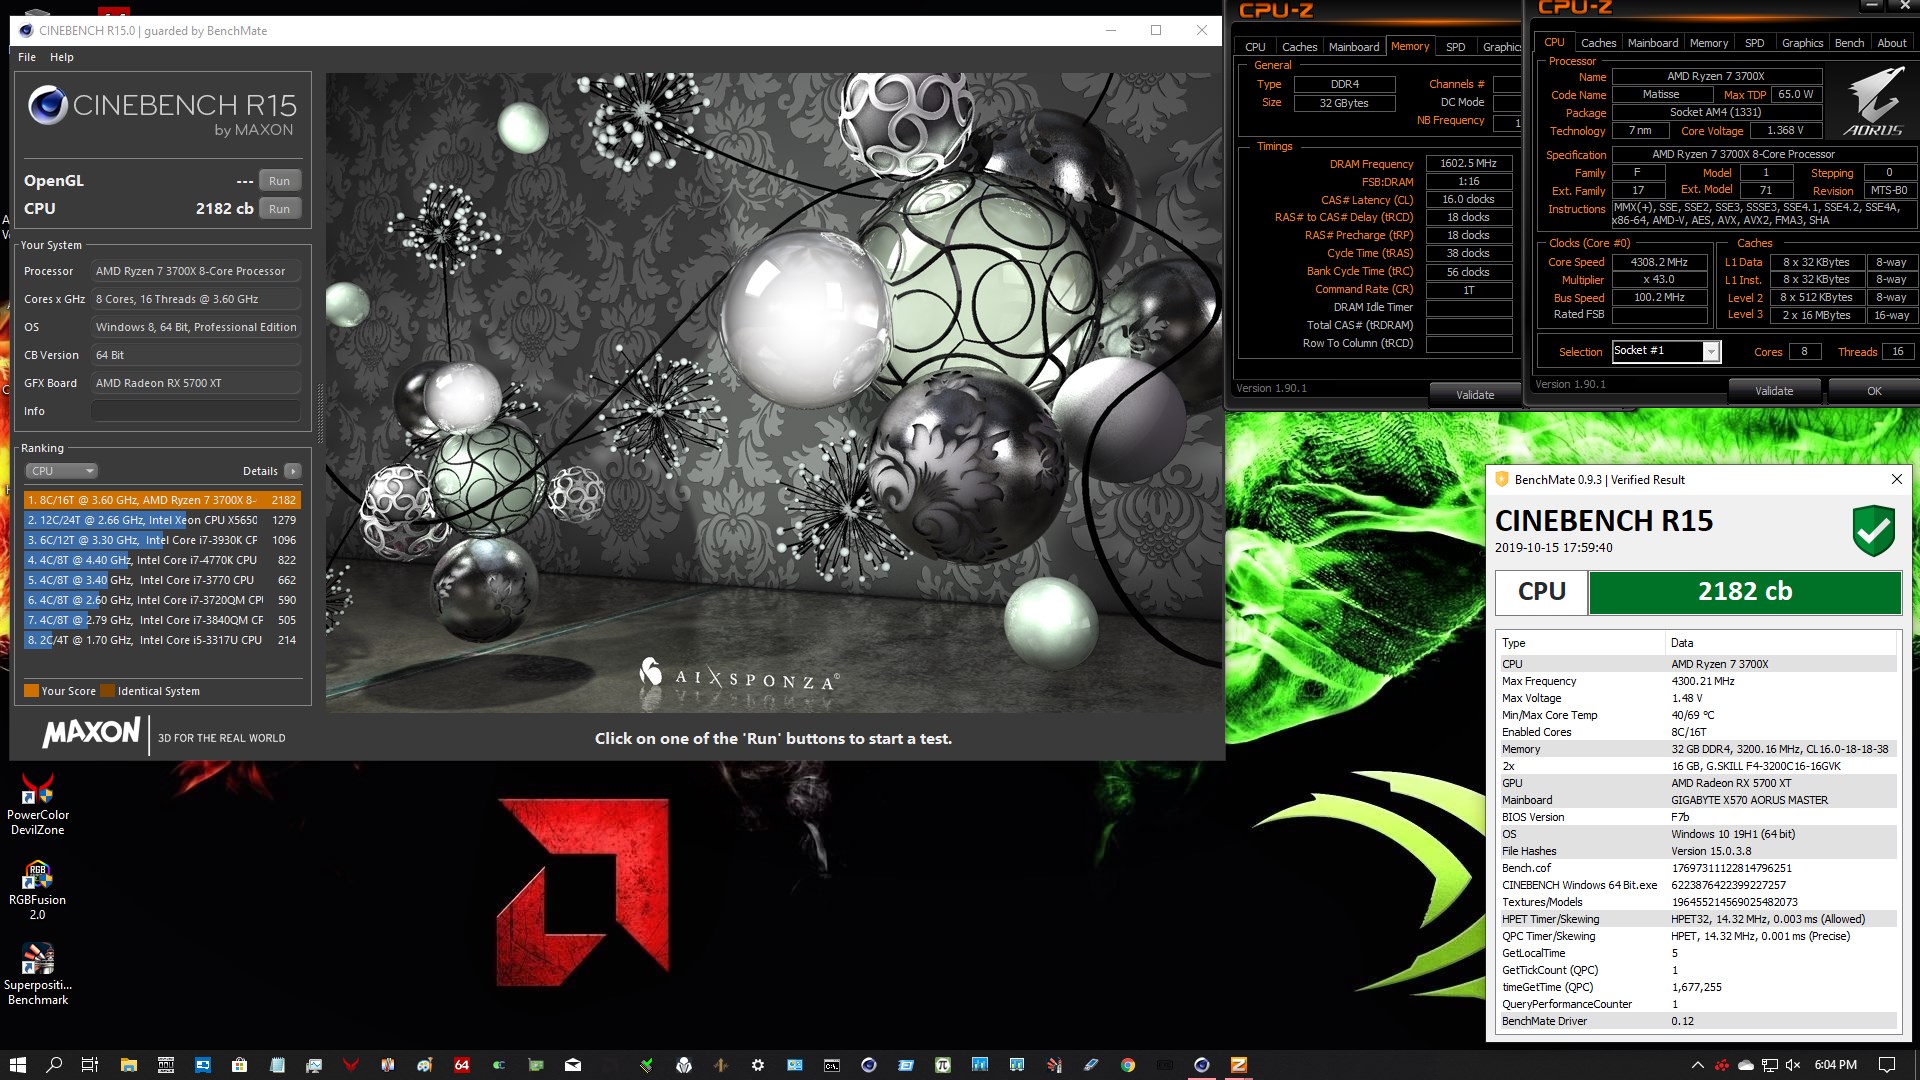Screen dimensions: 1920x1080
Task: Expand the CPU ranking type dropdown
Action: [61, 471]
